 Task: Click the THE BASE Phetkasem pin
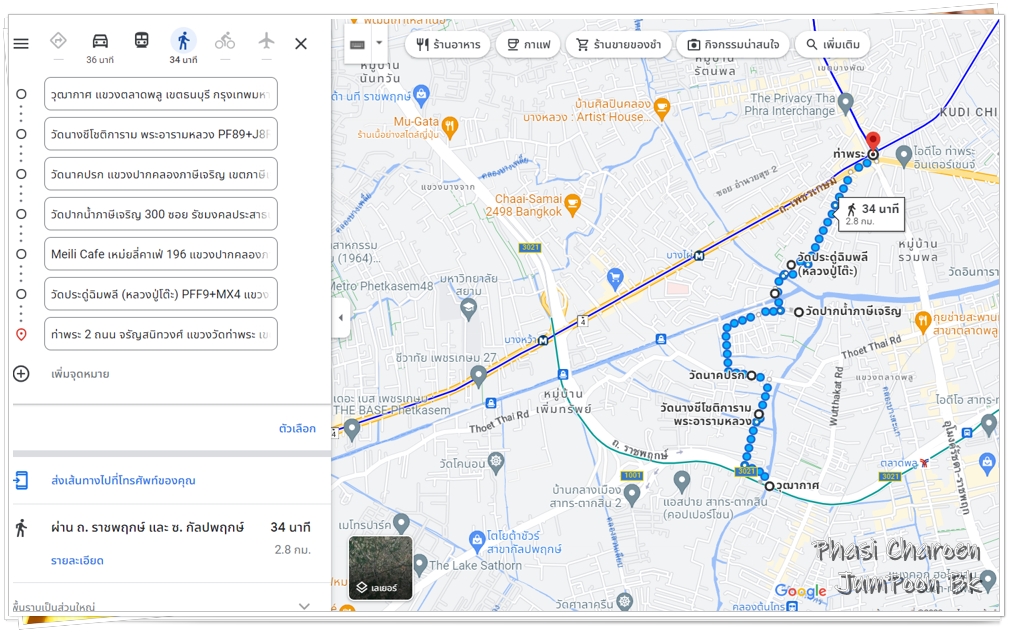click(352, 428)
